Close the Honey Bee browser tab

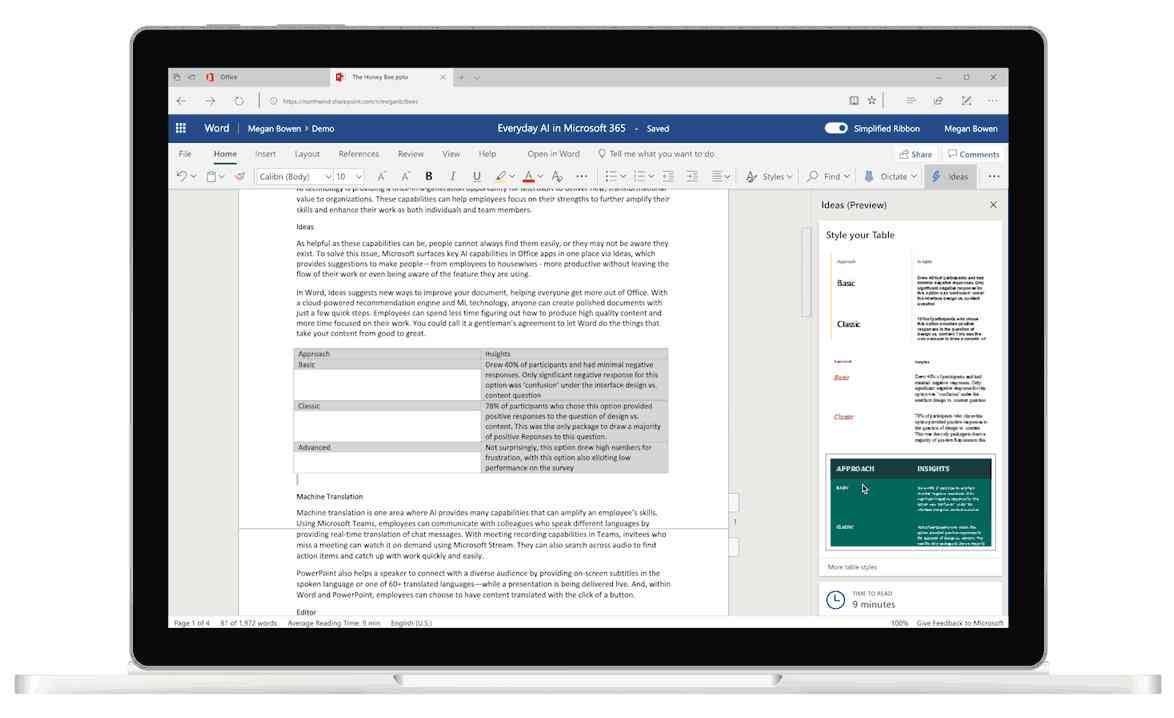pyautogui.click(x=442, y=77)
